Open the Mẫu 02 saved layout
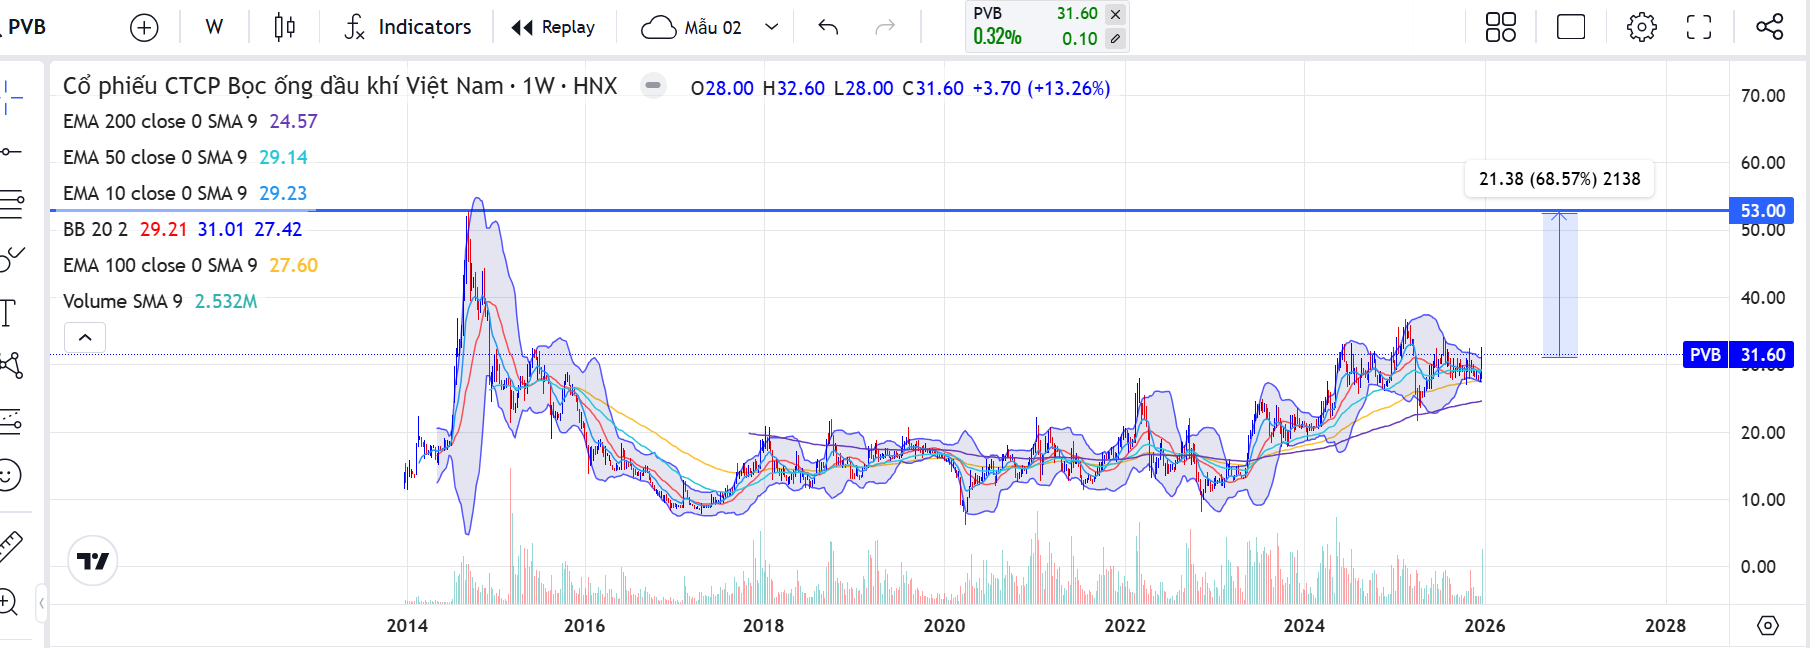 [692, 27]
